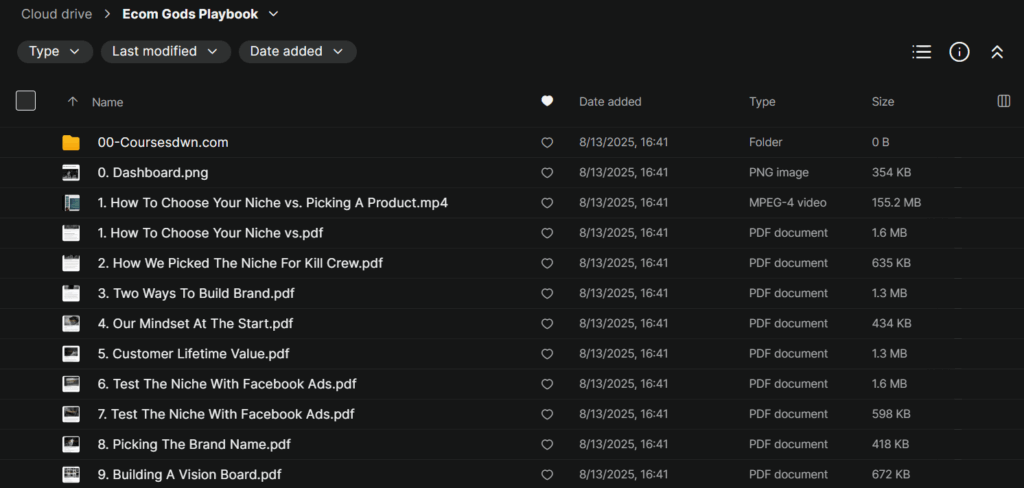Click the collapse double-chevron icon
The height and width of the screenshot is (488, 1024).
(996, 52)
